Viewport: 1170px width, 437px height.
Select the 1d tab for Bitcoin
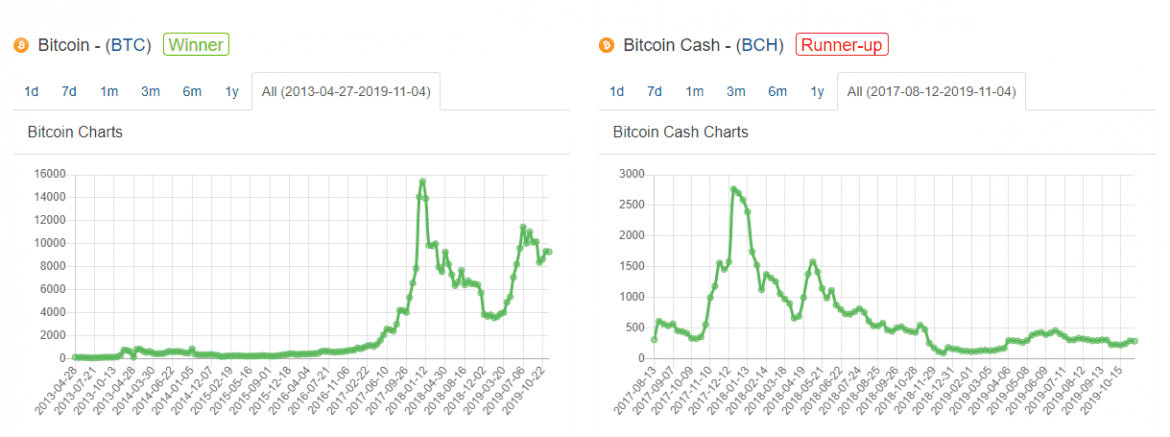(31, 92)
